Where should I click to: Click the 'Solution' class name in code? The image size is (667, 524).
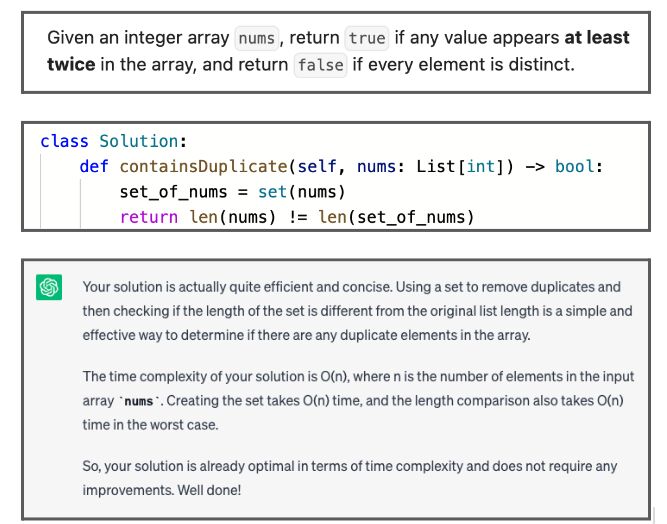click(140, 141)
